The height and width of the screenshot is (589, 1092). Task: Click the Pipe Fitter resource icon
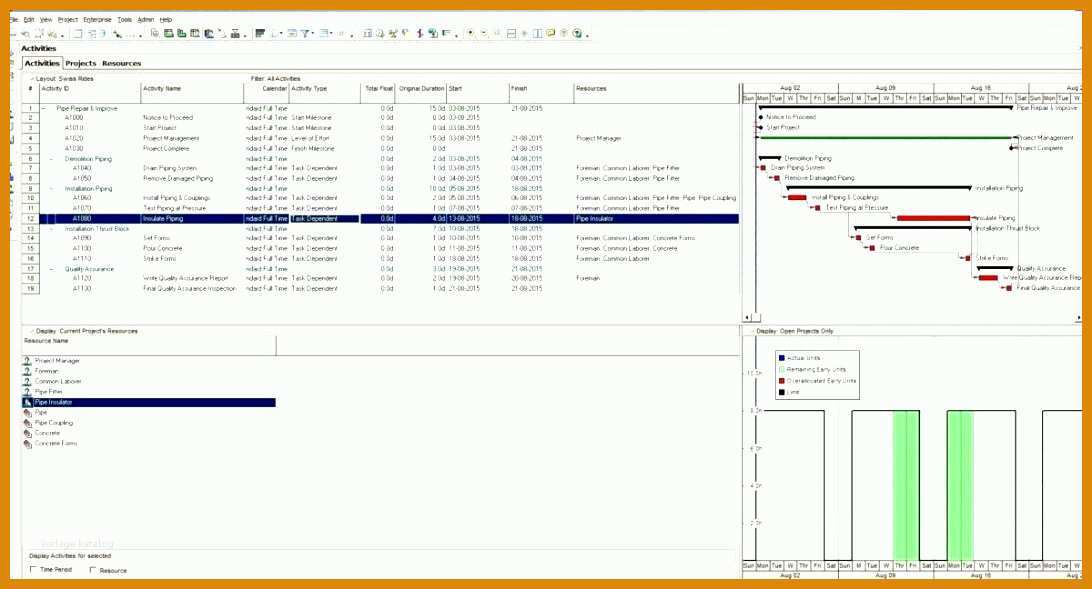click(x=27, y=392)
